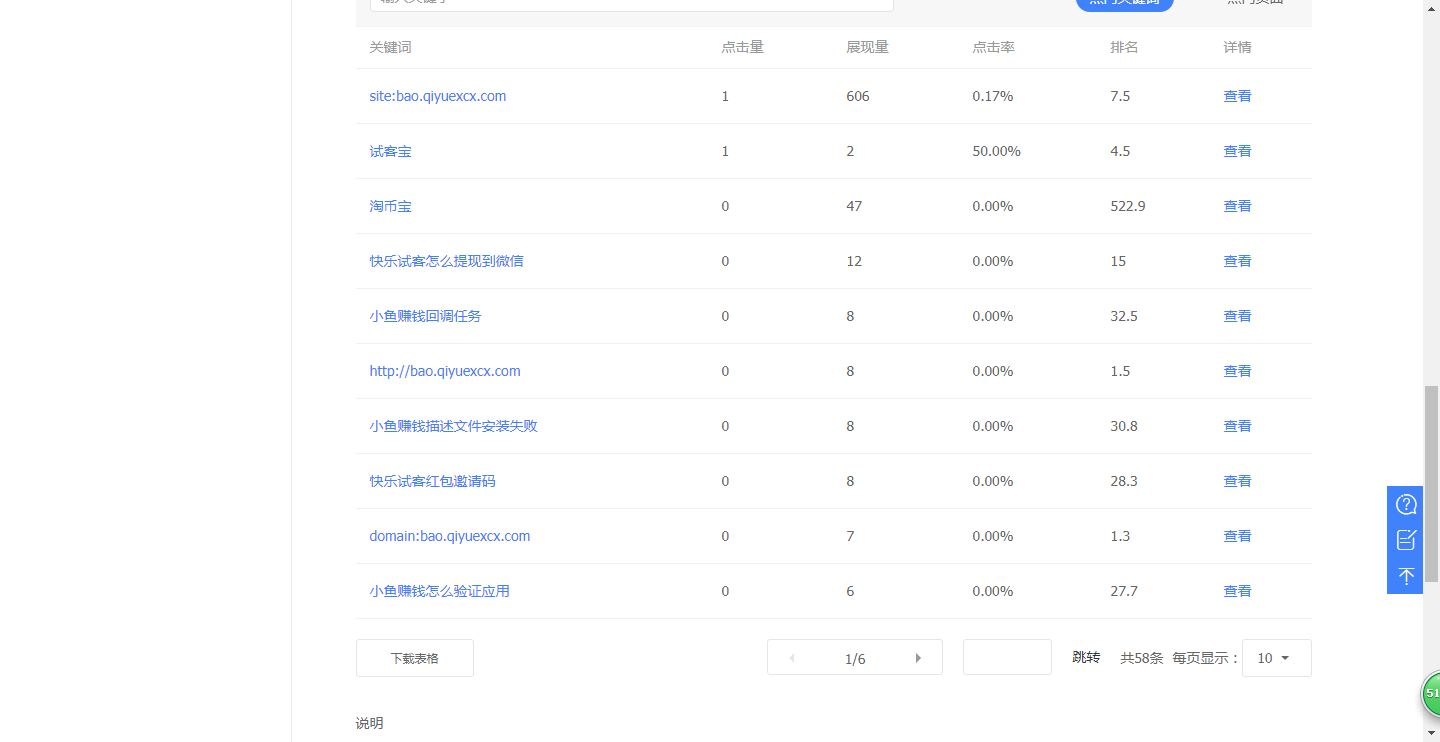Screen dimensions: 1440x742
Task: Open keyword http://bao.qiyuexcx.com link
Action: 445,371
